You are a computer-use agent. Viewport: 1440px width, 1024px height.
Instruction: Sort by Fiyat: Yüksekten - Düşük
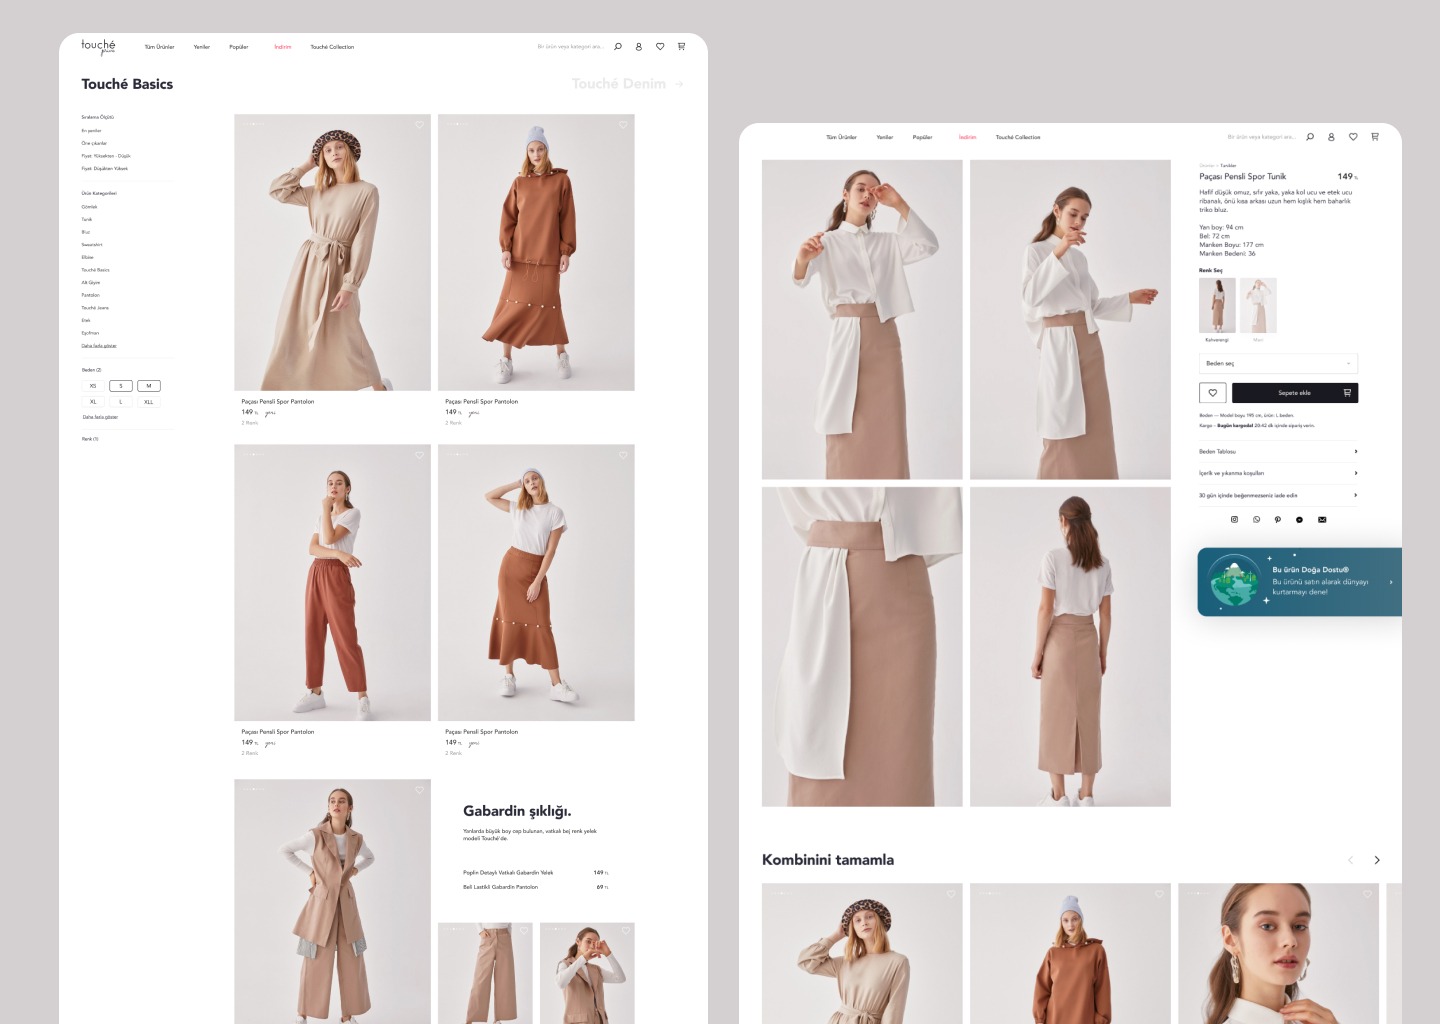coord(106,156)
